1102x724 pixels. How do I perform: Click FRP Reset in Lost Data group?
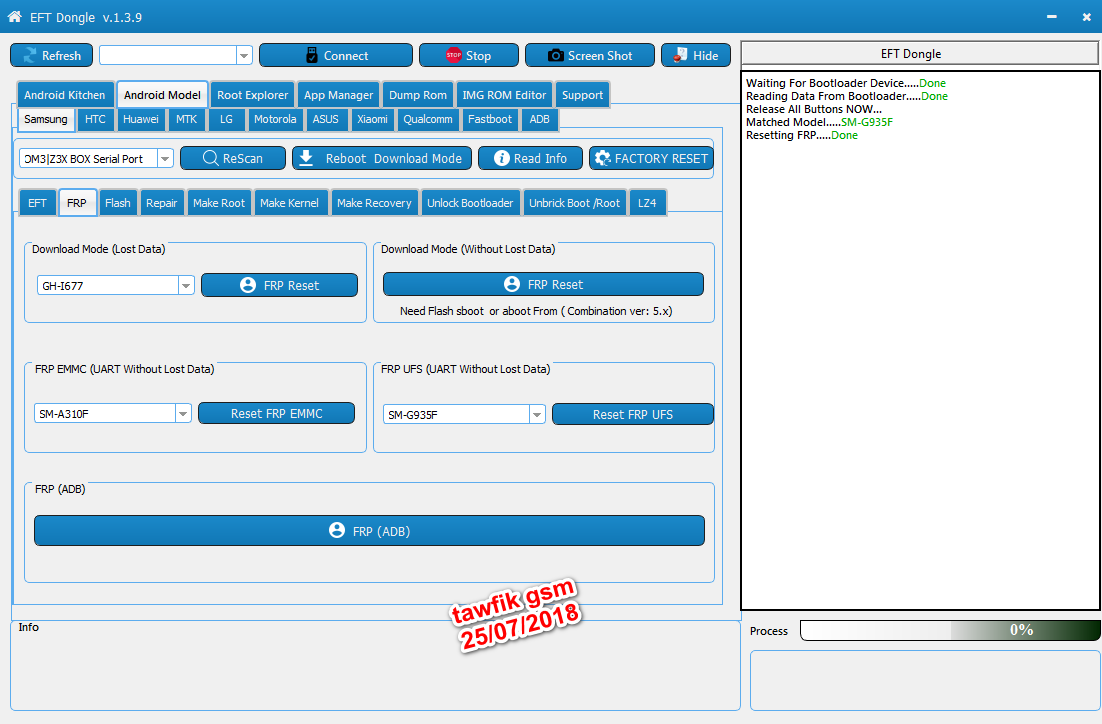tap(279, 285)
